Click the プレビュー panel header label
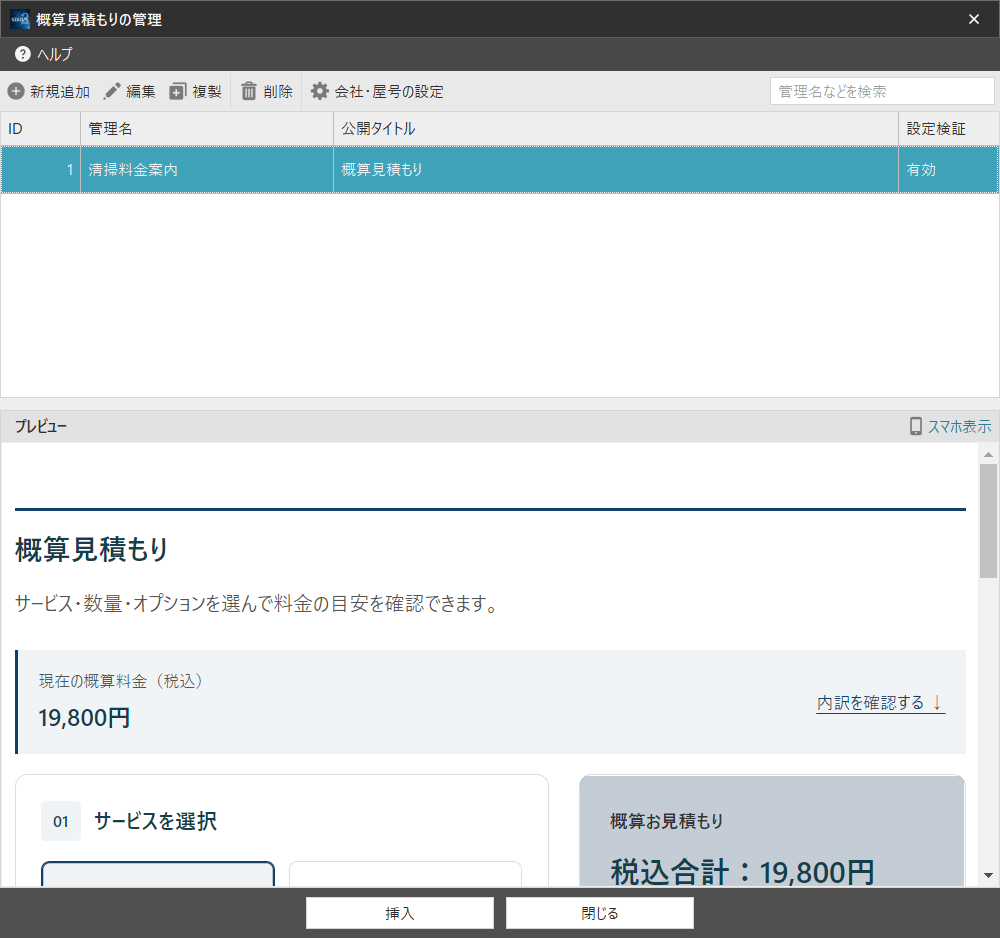This screenshot has width=1000, height=938. 41,427
